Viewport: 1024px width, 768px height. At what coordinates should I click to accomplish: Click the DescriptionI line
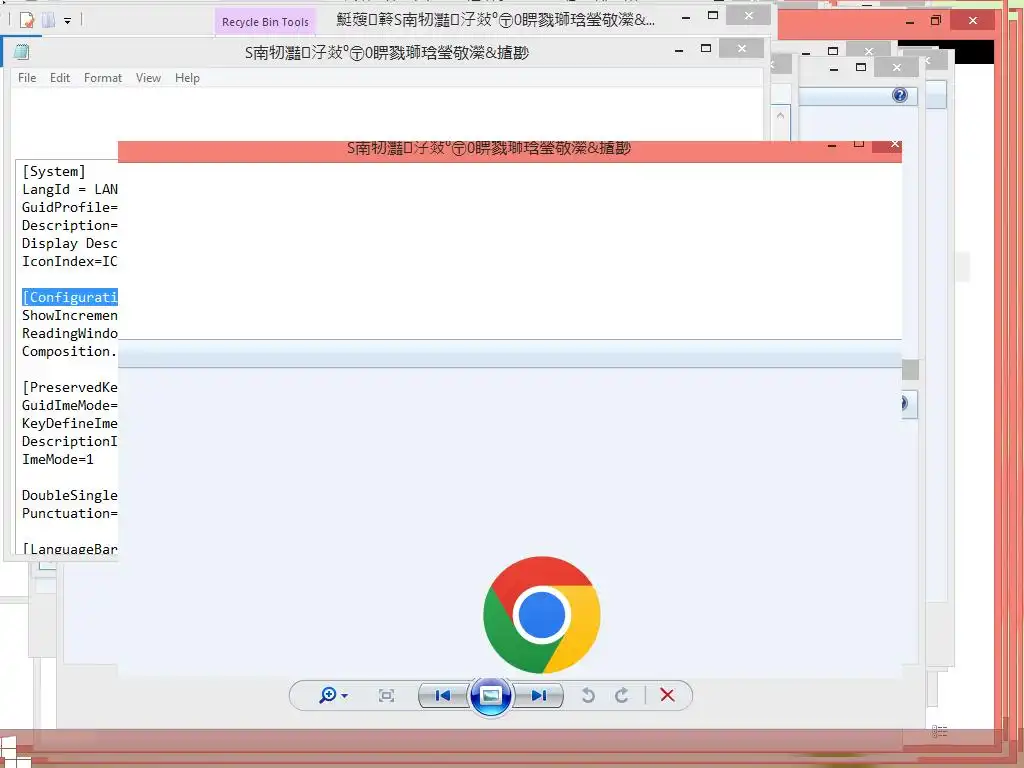point(70,441)
